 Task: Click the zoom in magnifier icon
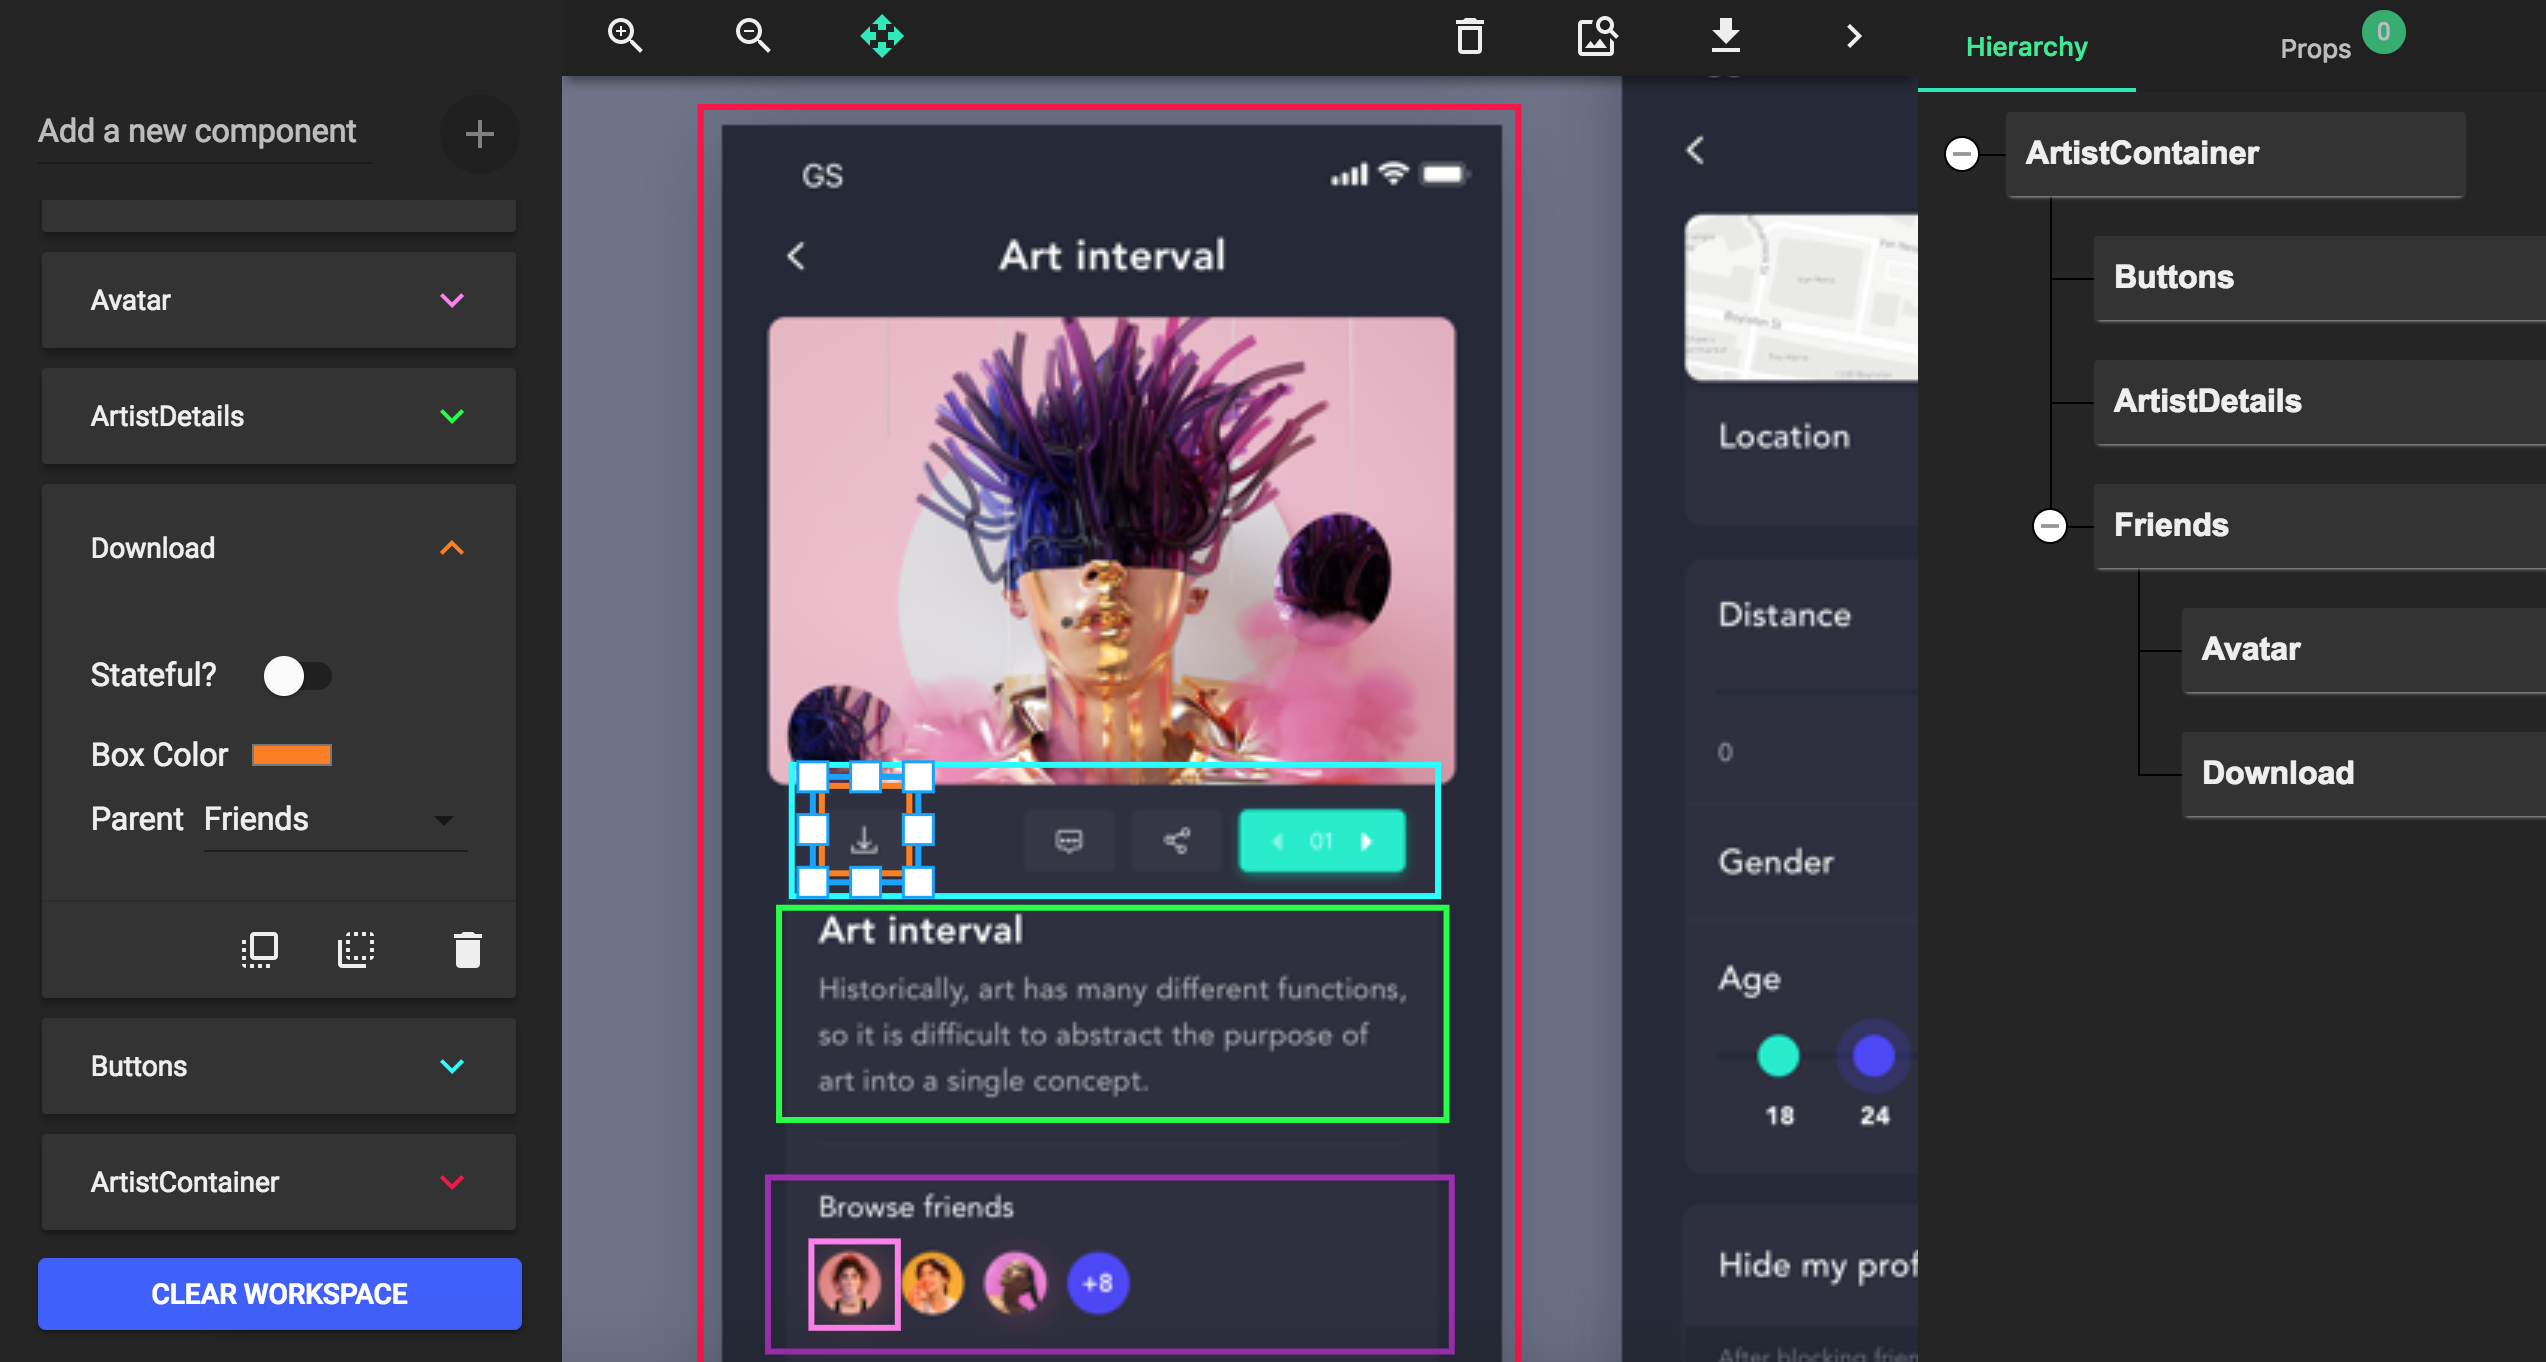(x=625, y=36)
